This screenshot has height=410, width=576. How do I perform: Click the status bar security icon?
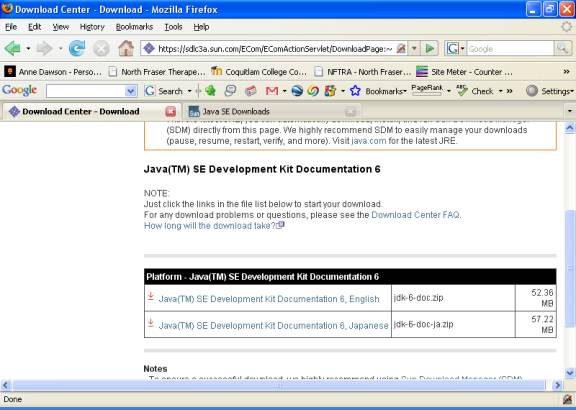[x=568, y=399]
